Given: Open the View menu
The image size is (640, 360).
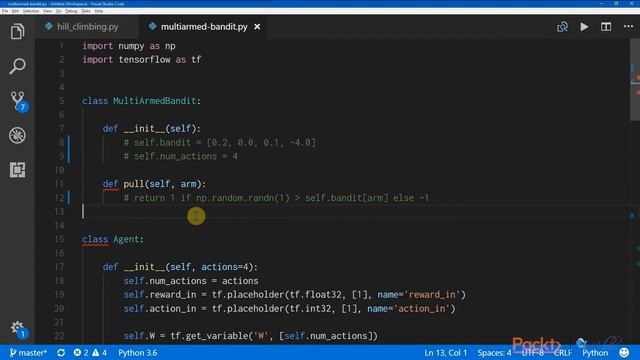Looking at the screenshot, I should tap(47, 11).
